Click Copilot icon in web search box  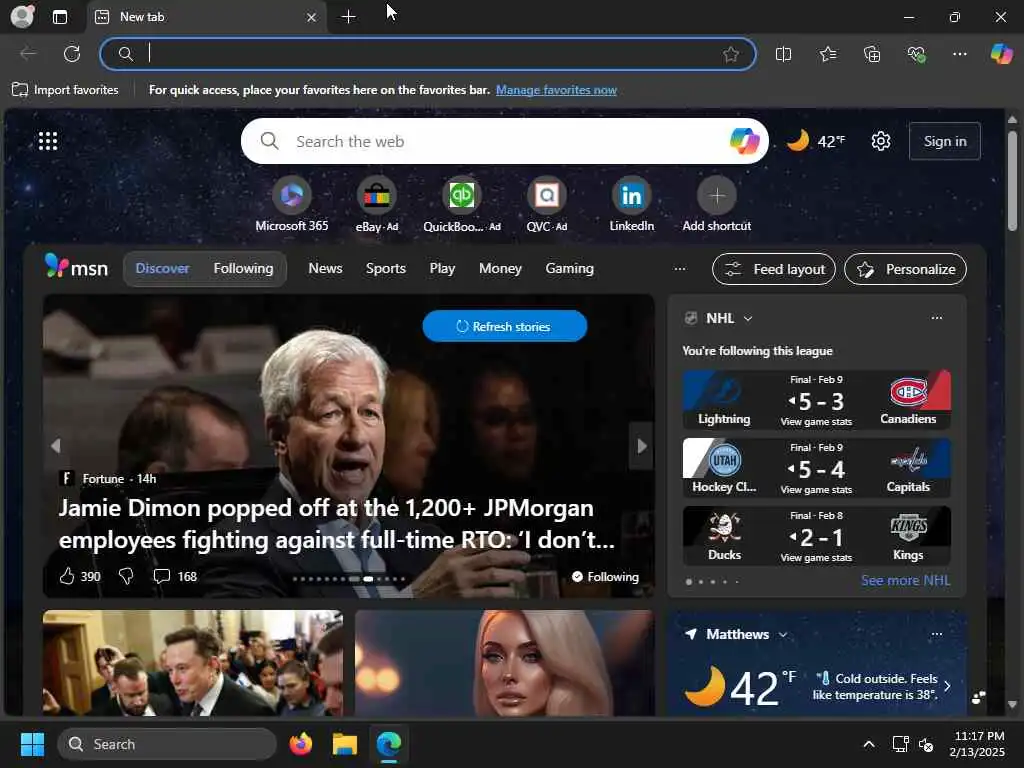(744, 141)
